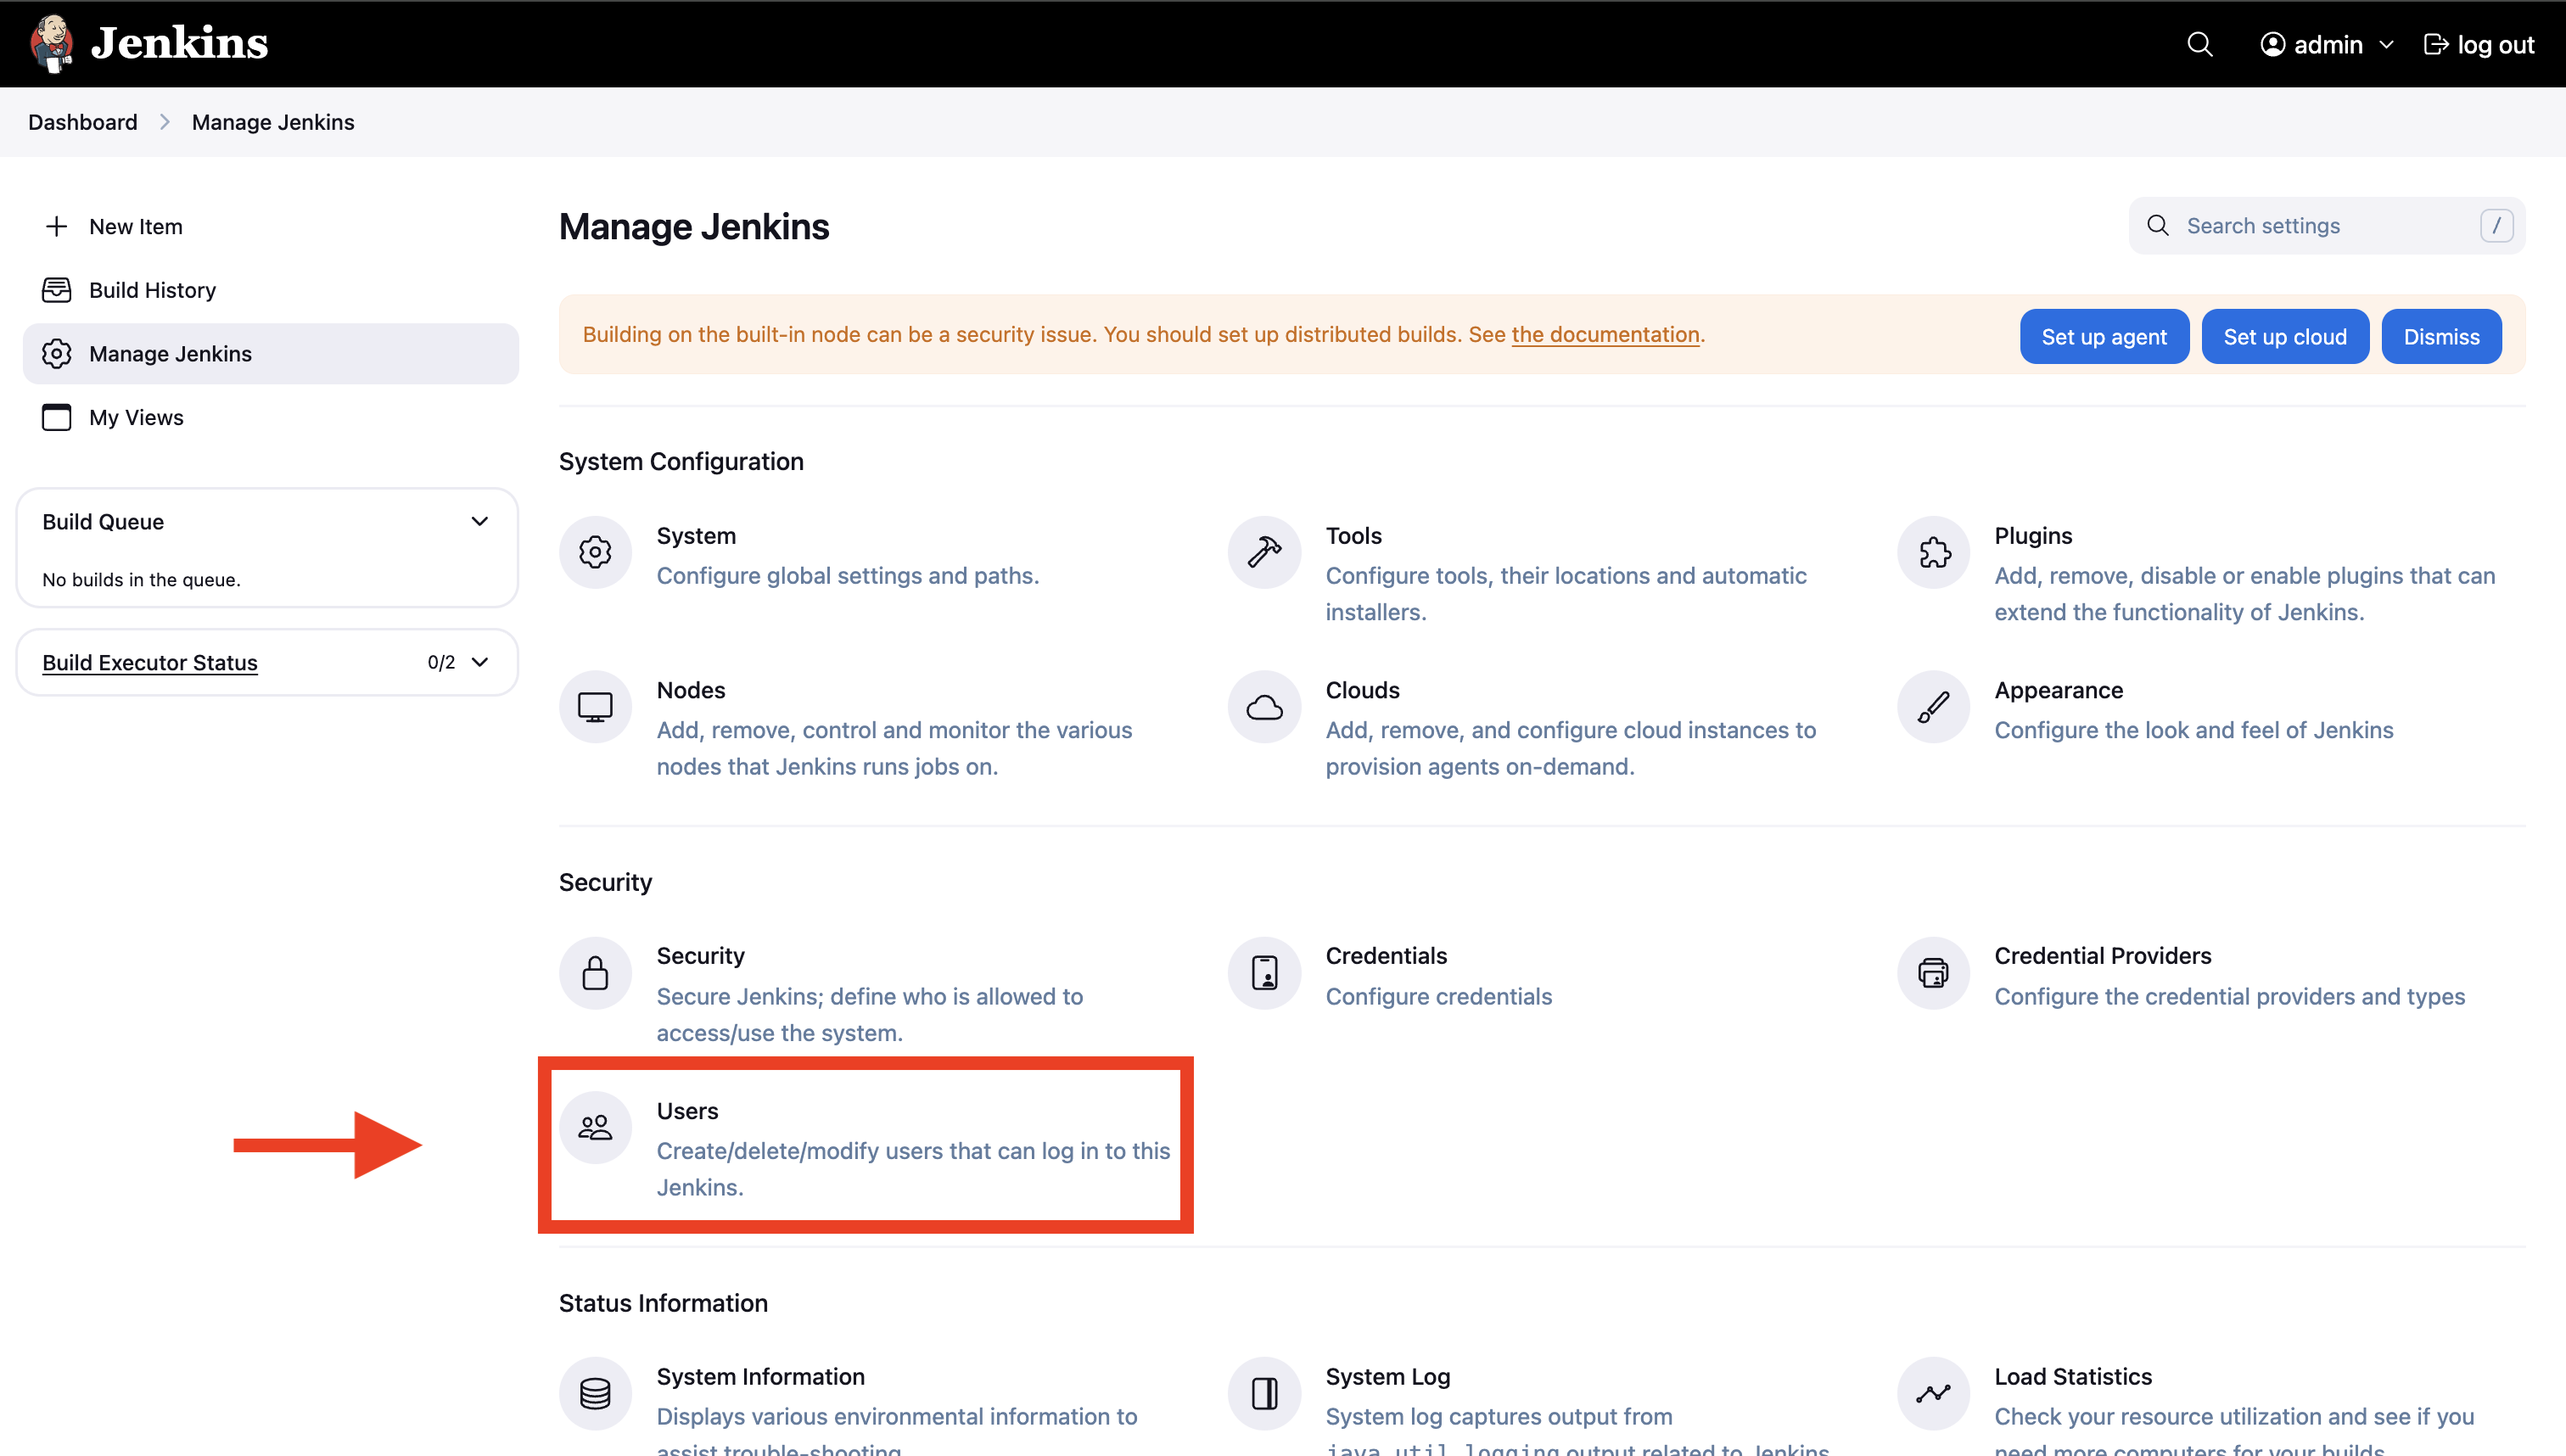Image resolution: width=2566 pixels, height=1456 pixels.
Task: Open the Credential Providers icon
Action: point(1933,973)
